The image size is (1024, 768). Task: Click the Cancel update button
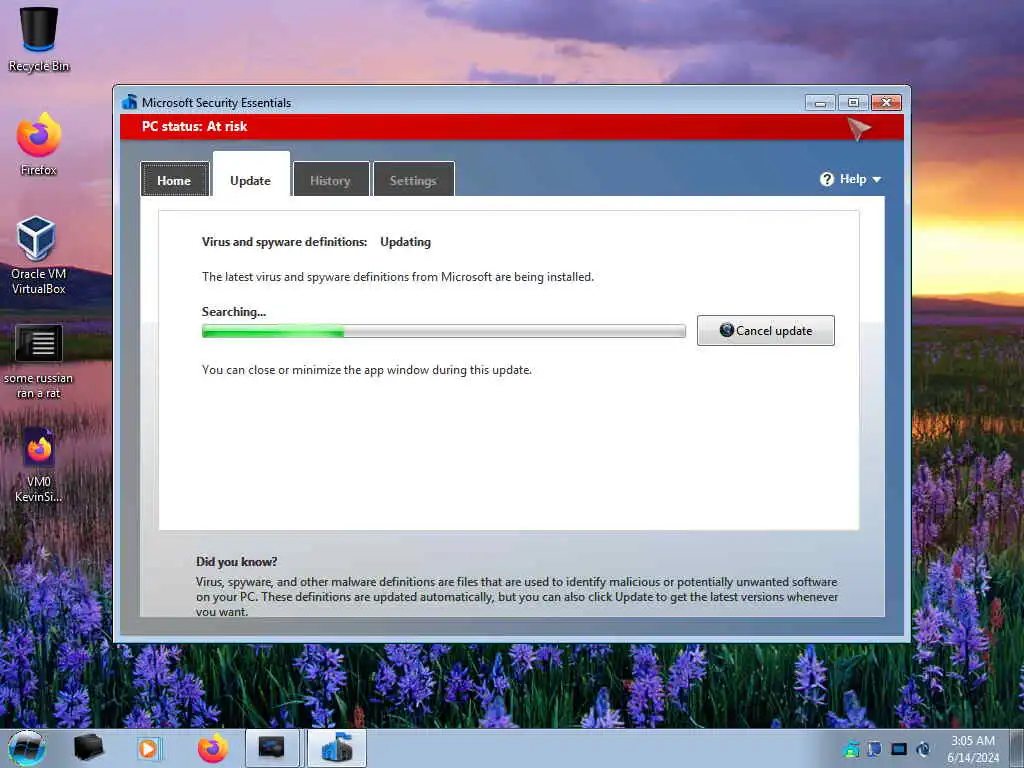(x=765, y=330)
